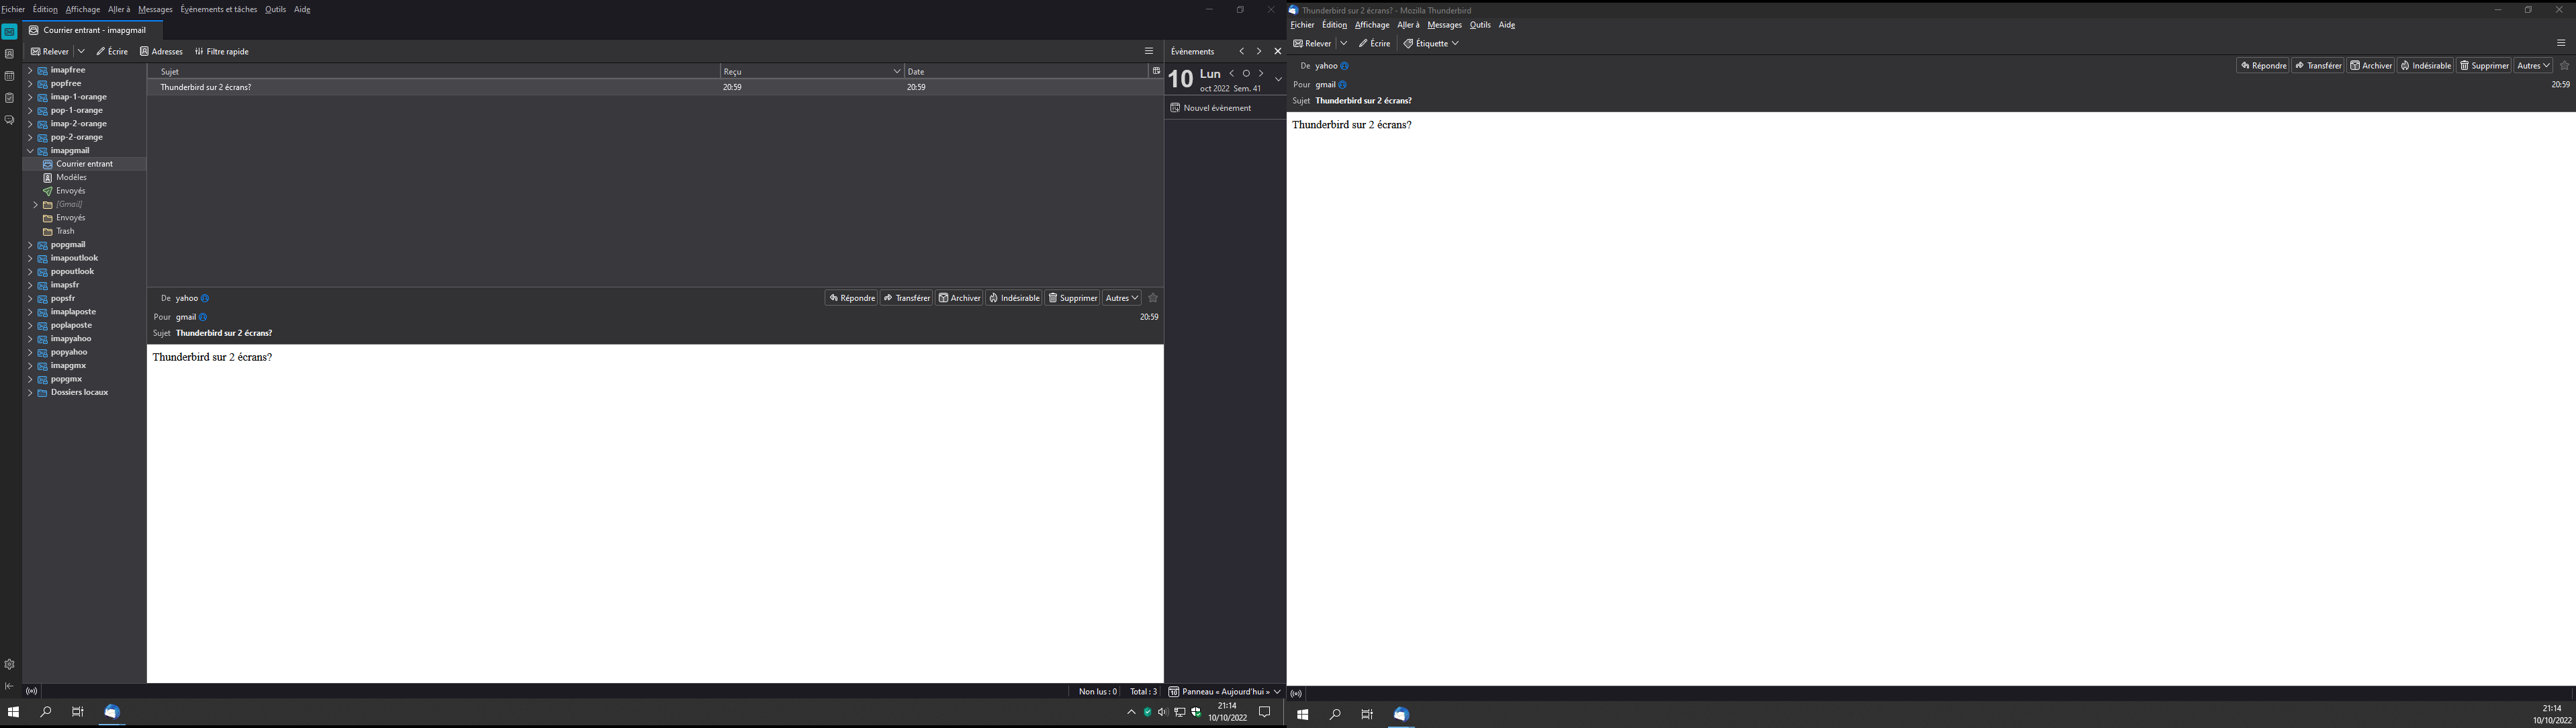Open Messages menu in the right window
Viewport: 2576px width, 728px height.
pos(1444,25)
